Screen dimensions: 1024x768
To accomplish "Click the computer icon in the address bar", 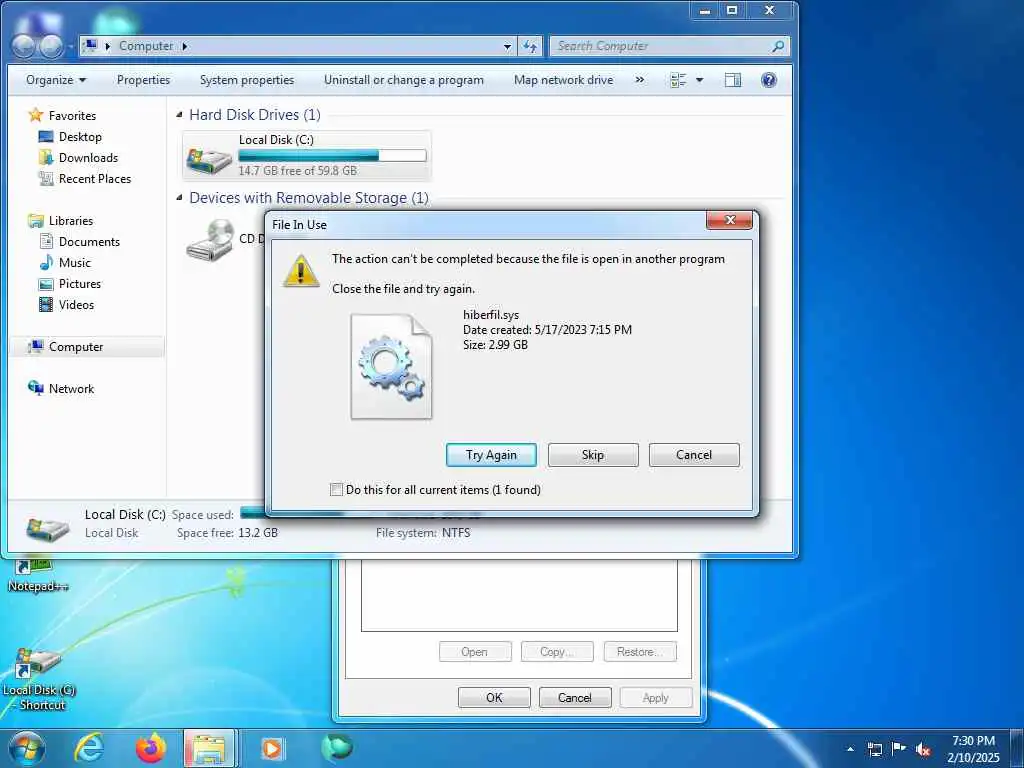I will pos(91,46).
